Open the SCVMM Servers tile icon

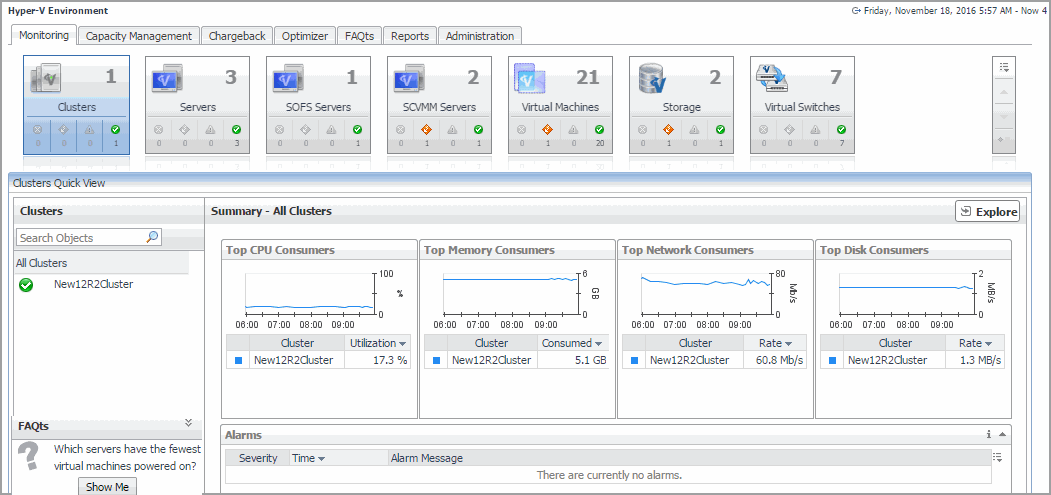click(x=408, y=78)
